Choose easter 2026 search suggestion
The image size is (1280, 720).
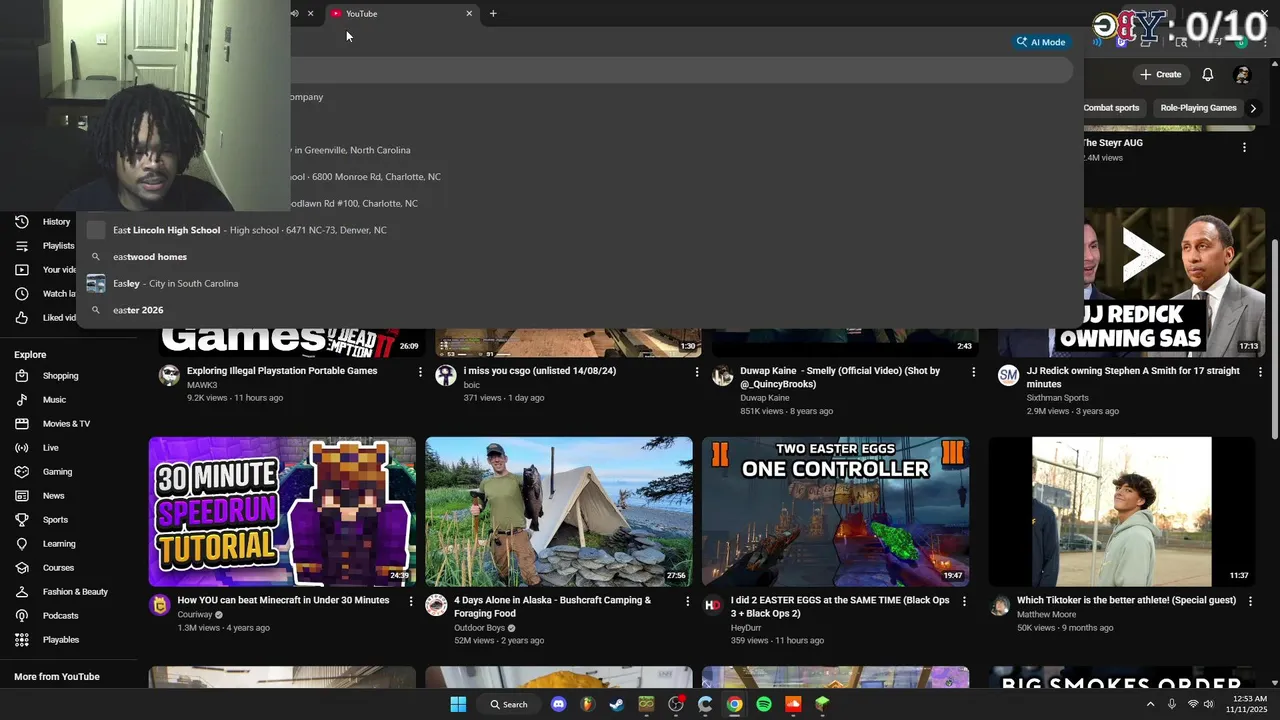(580, 310)
